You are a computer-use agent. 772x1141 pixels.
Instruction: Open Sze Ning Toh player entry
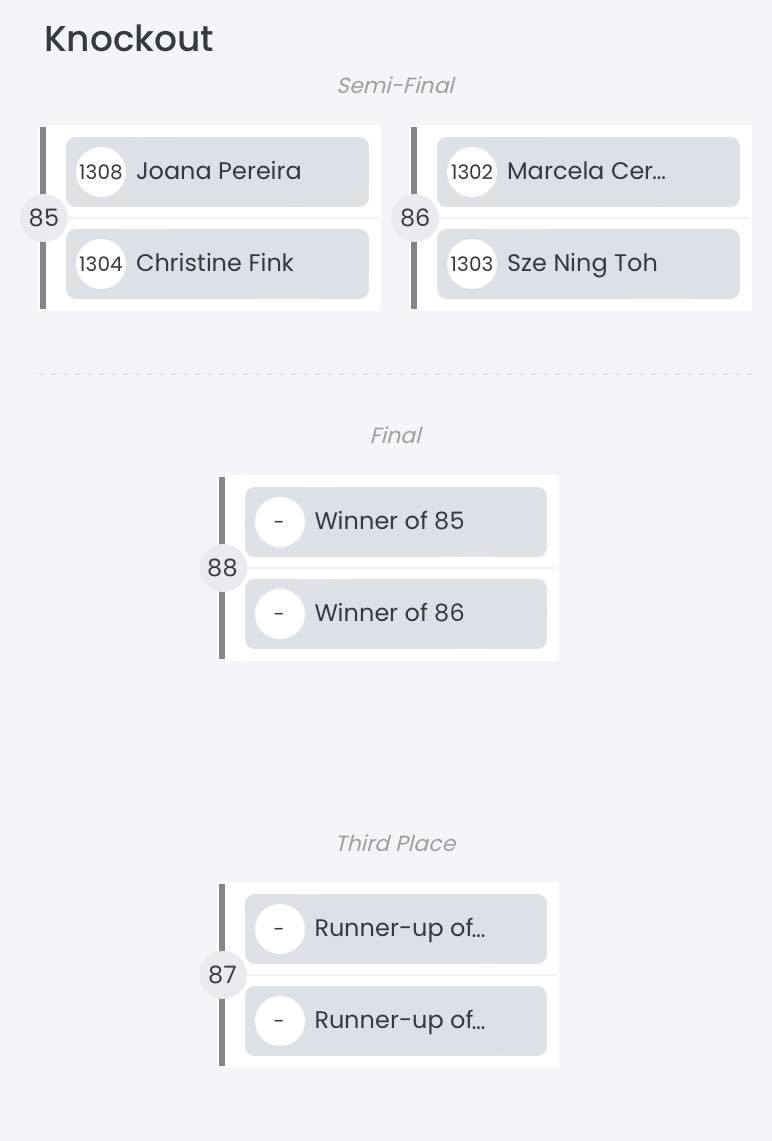[x=582, y=264]
